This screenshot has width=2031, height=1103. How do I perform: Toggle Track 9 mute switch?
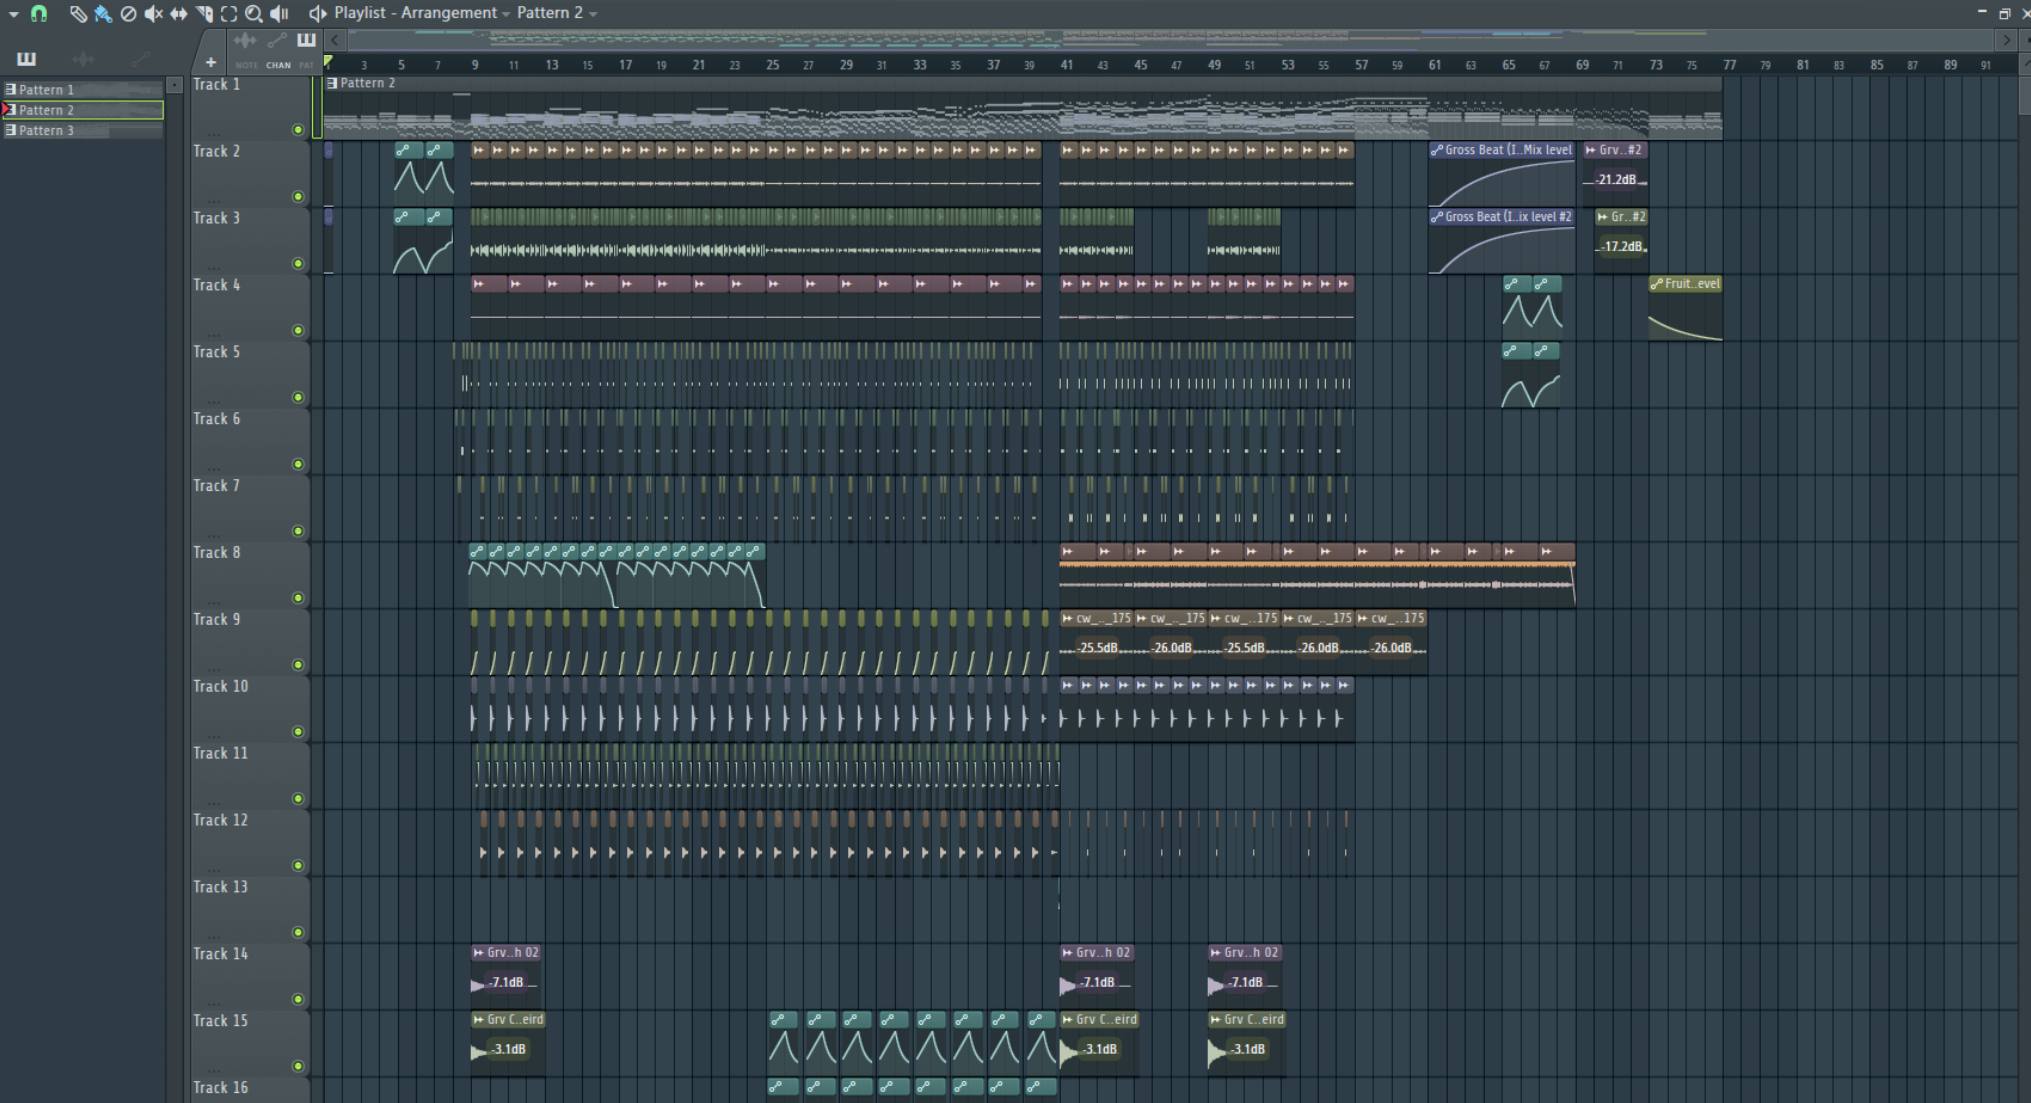[x=298, y=665]
